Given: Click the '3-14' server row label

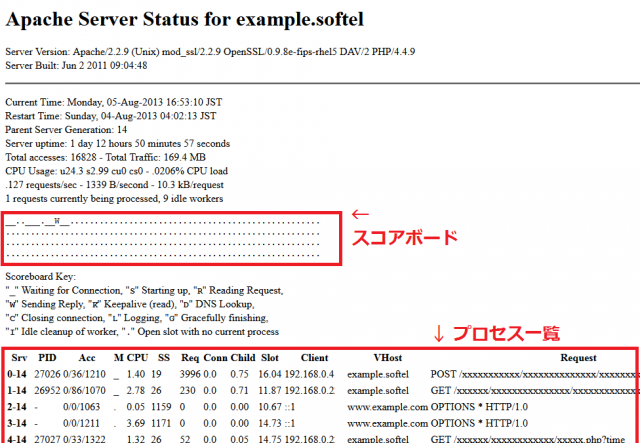Looking at the screenshot, I should tap(17, 423).
